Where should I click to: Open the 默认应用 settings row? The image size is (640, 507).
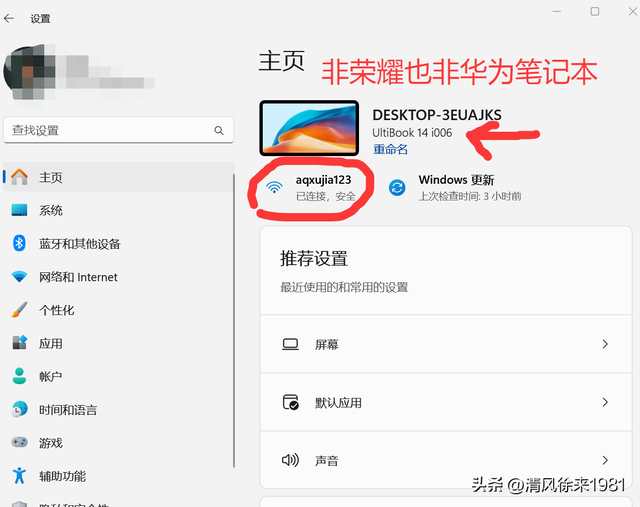pos(446,402)
